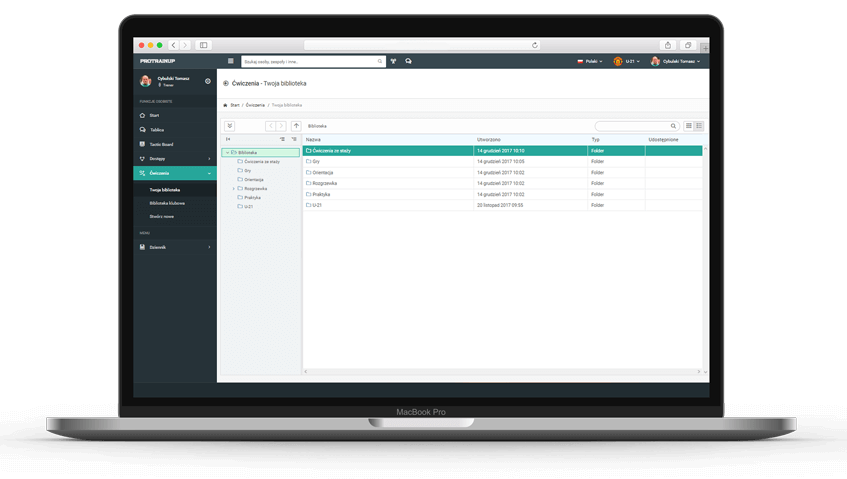The height and width of the screenshot is (479, 847).
Task: Click the Start breadcrumb link
Action: (235, 105)
